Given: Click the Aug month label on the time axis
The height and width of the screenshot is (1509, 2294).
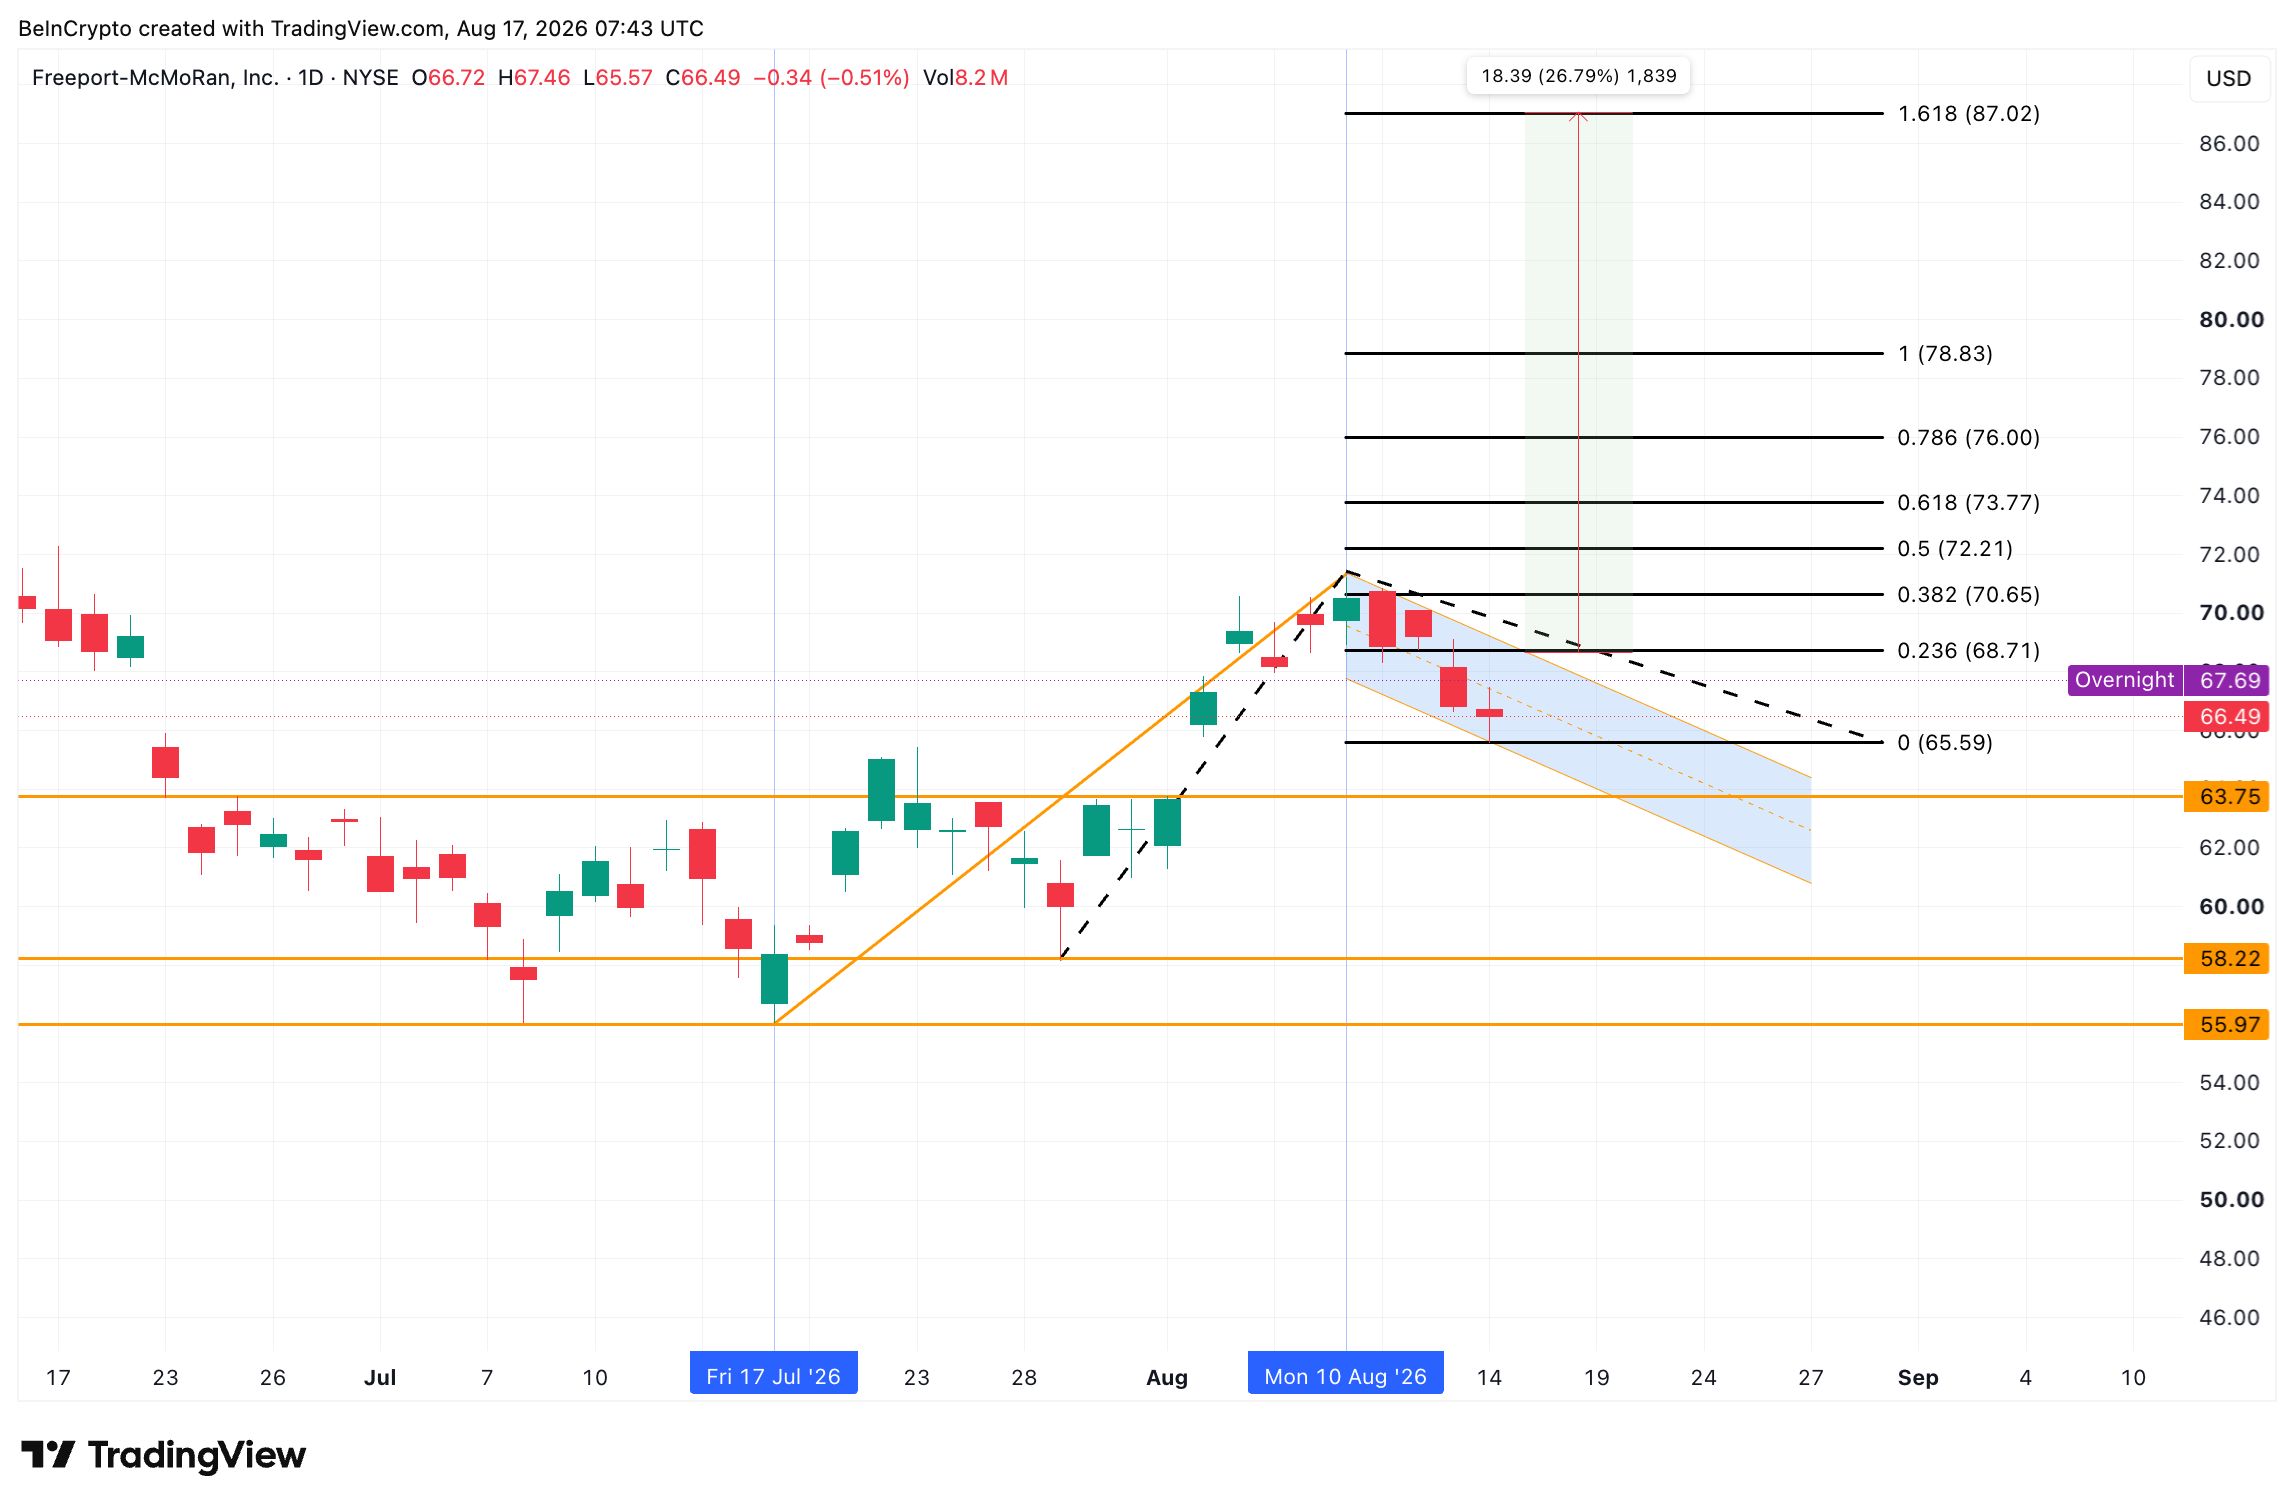Looking at the screenshot, I should (1167, 1377).
